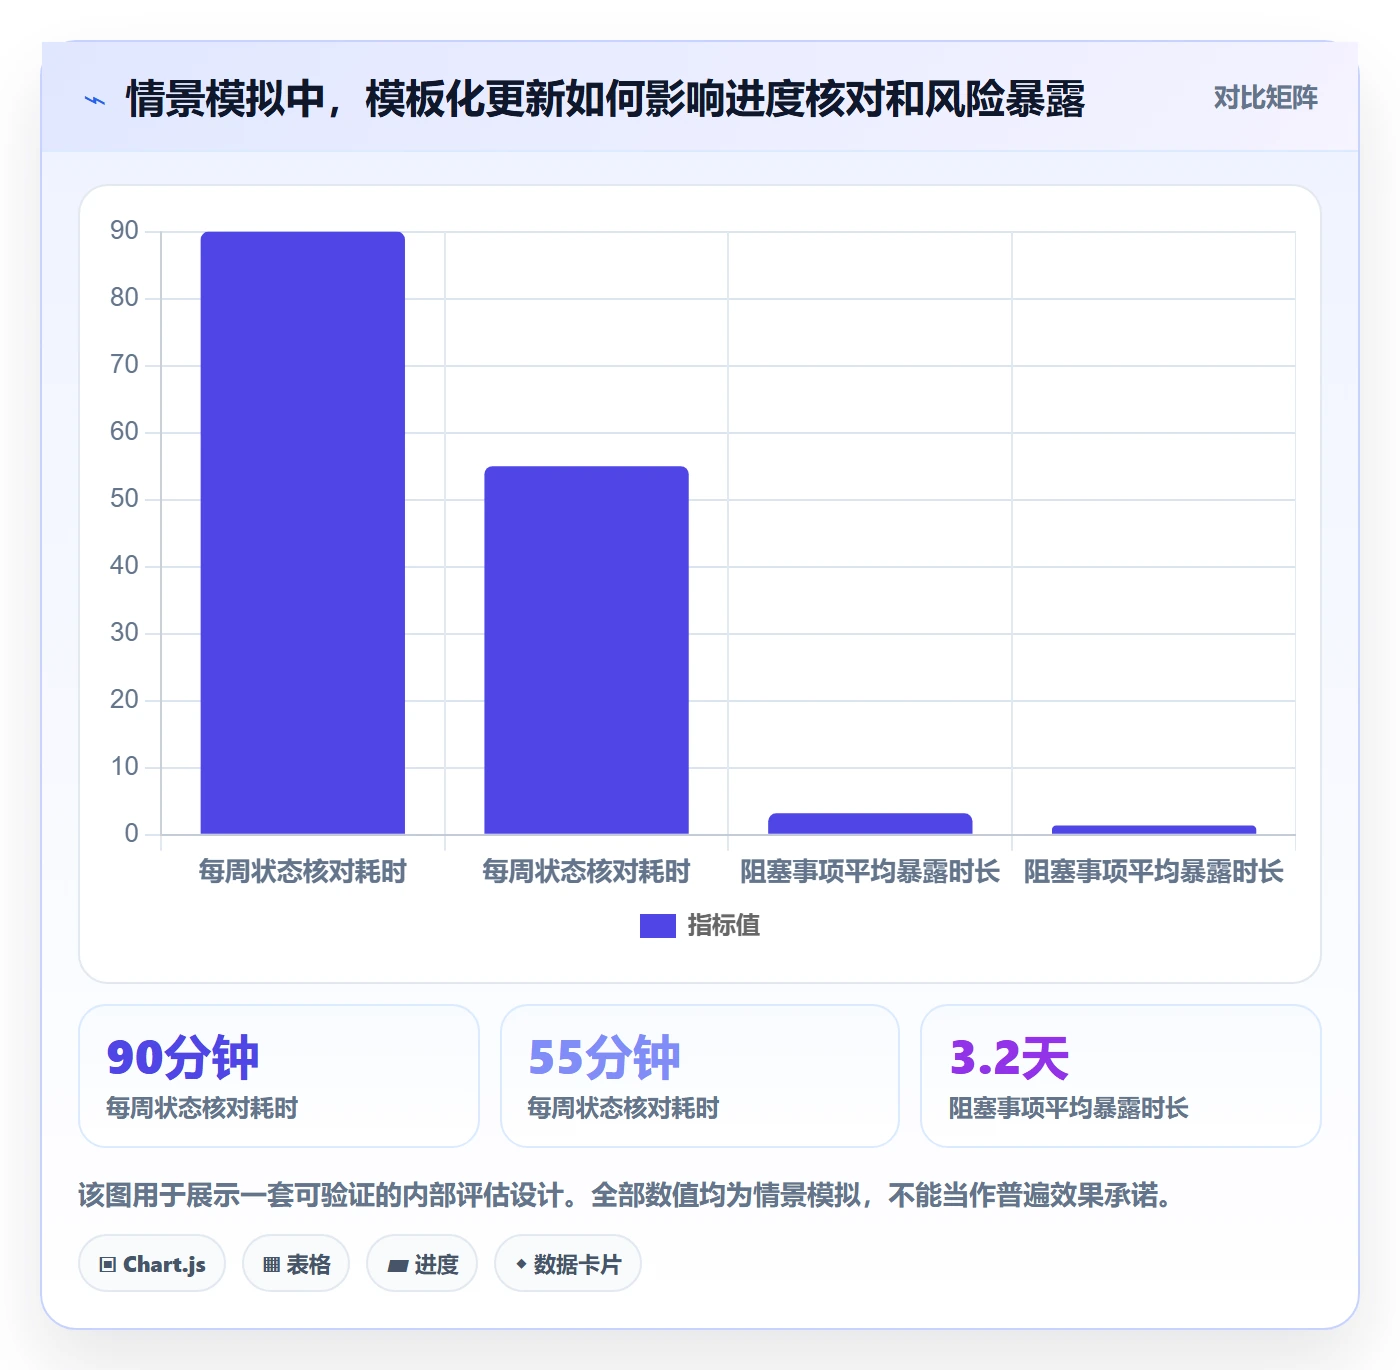Click the 对比矩阵 label in the header
1400x1370 pixels.
coord(1265,98)
